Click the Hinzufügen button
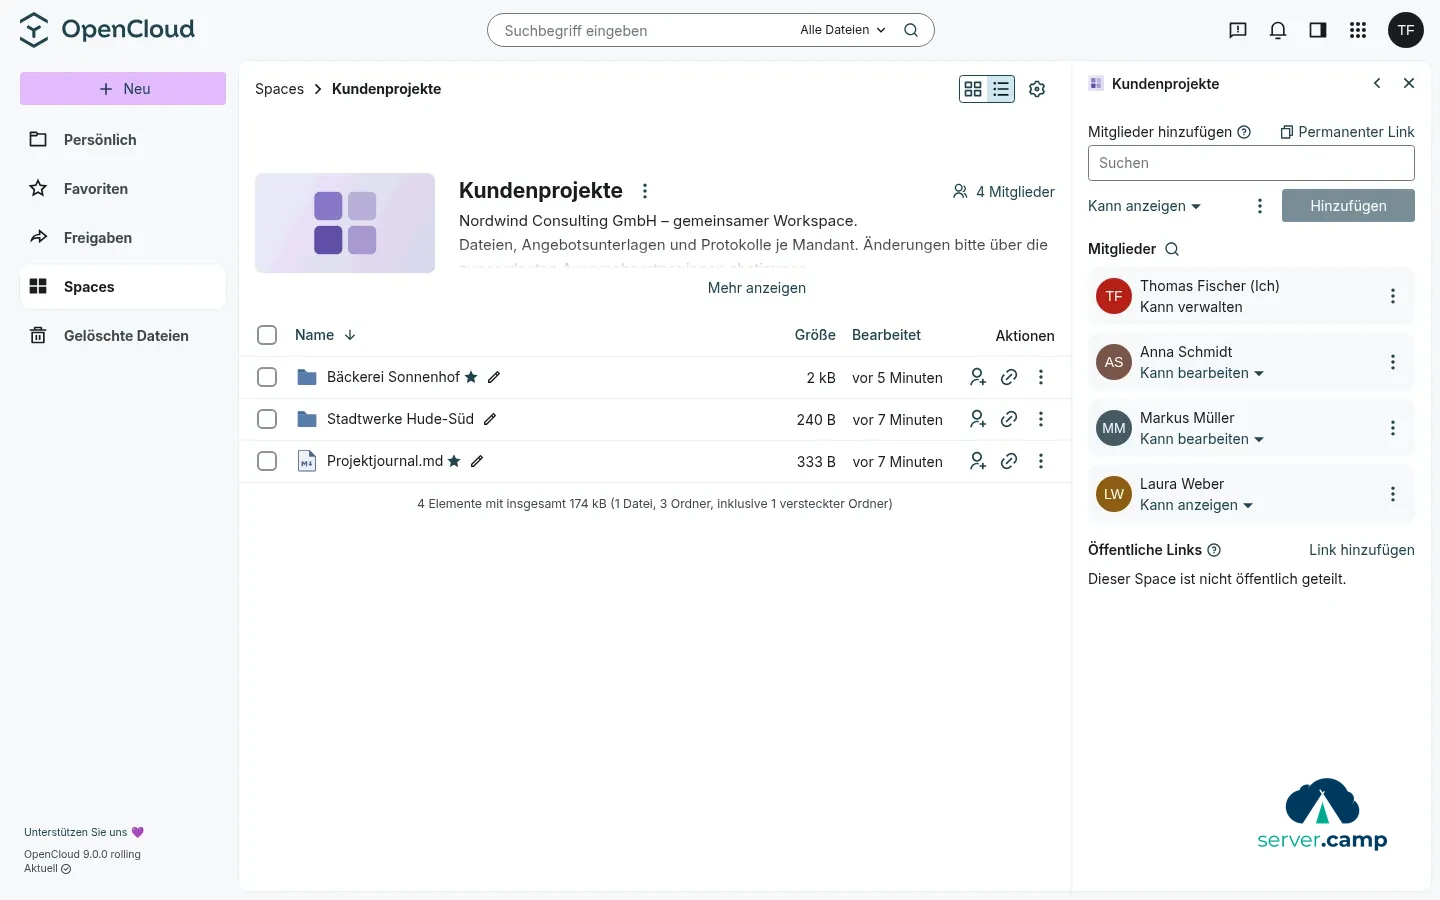Screen dimensions: 1440x900 pyautogui.click(x=1348, y=206)
